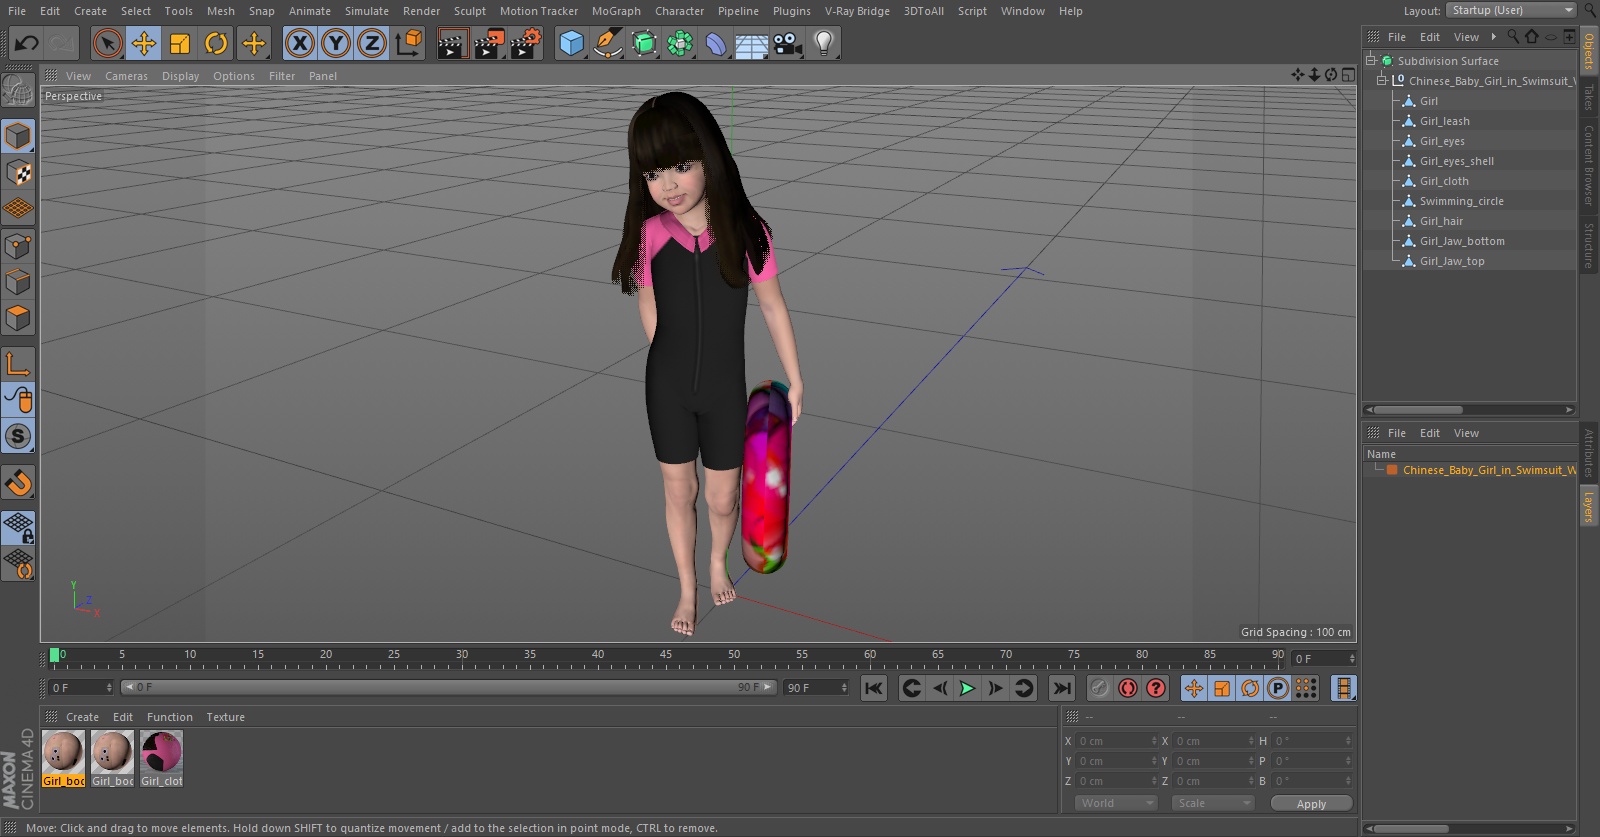
Task: Click the magnet tool icon
Action: click(18, 482)
